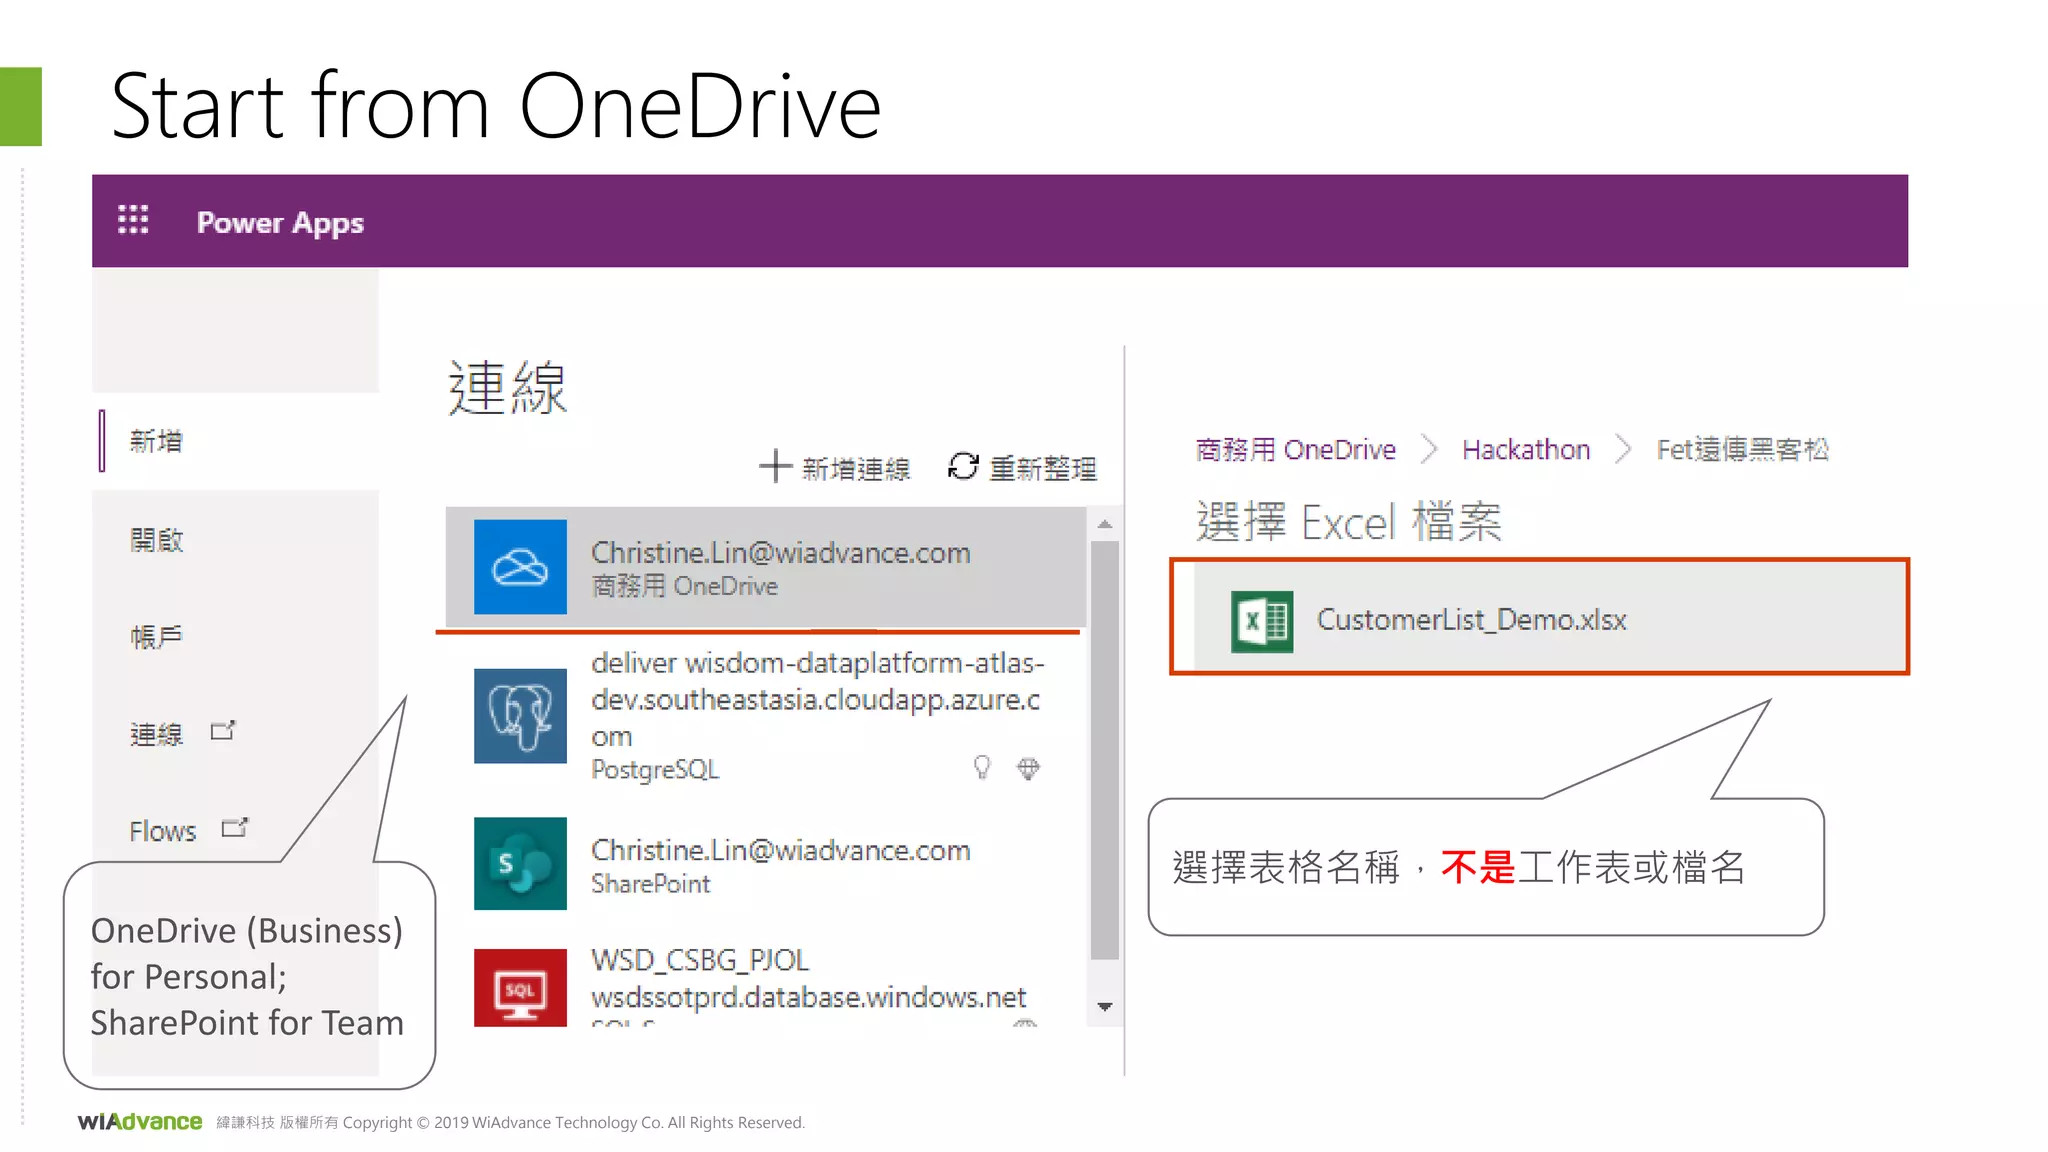Click the connections list scroll down arrow
The width and height of the screenshot is (2048, 1152).
pyautogui.click(x=1105, y=1007)
